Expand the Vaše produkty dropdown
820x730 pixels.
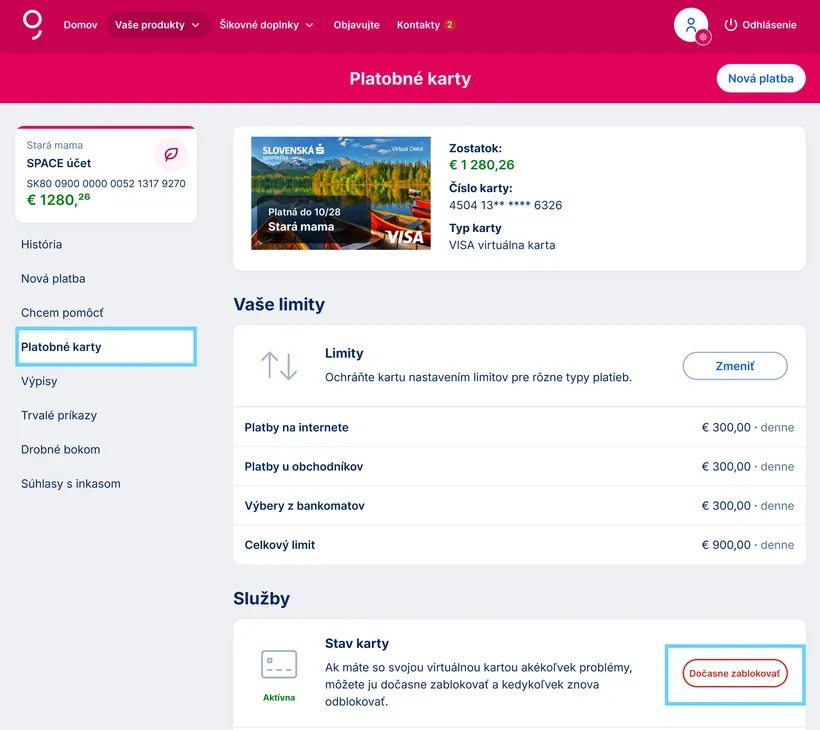coord(156,25)
